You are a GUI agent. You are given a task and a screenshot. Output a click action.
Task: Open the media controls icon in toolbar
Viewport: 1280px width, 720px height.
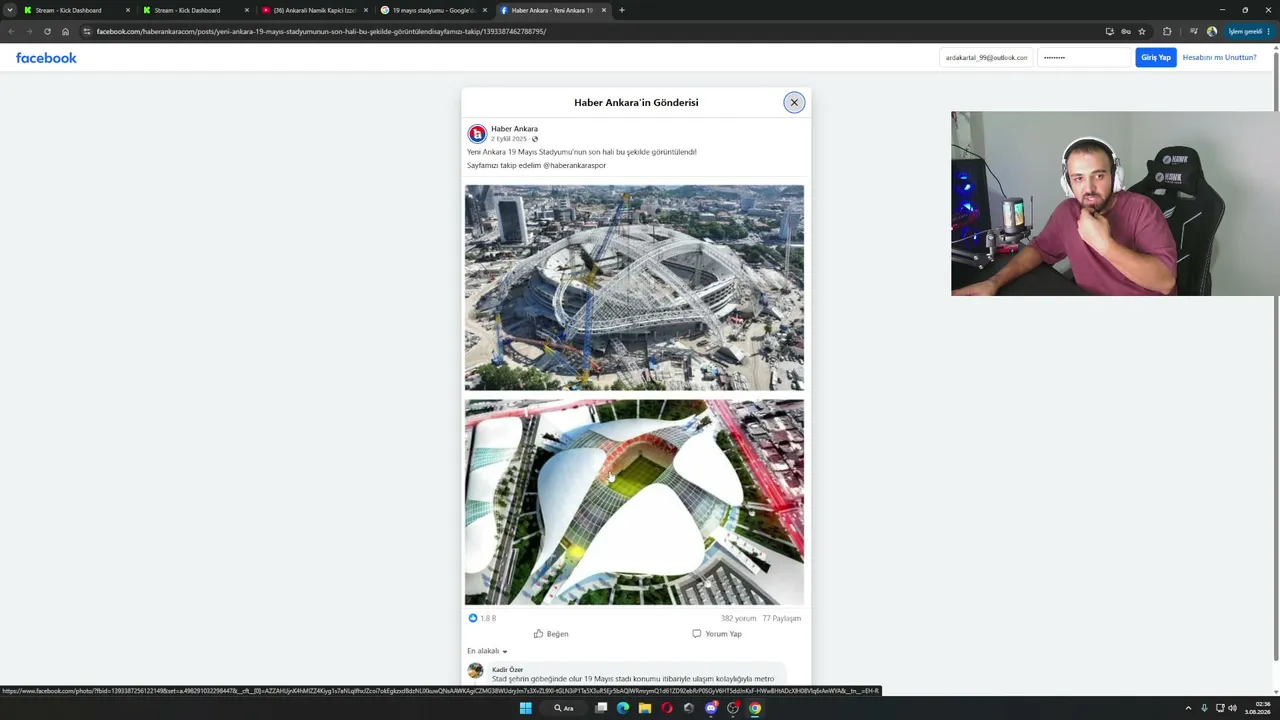coord(1193,31)
